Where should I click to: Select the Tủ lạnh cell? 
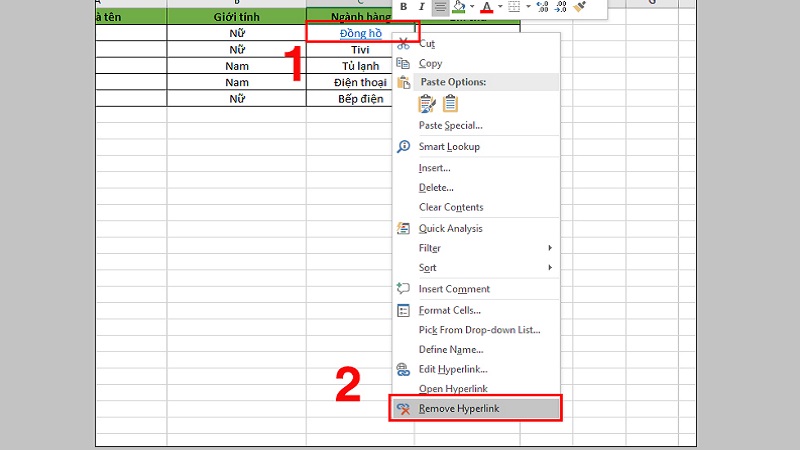point(348,66)
